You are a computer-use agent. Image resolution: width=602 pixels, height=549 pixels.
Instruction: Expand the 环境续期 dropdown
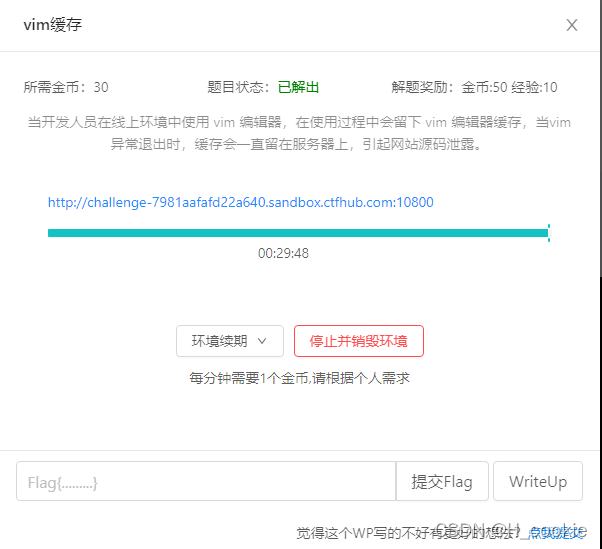[x=230, y=341]
